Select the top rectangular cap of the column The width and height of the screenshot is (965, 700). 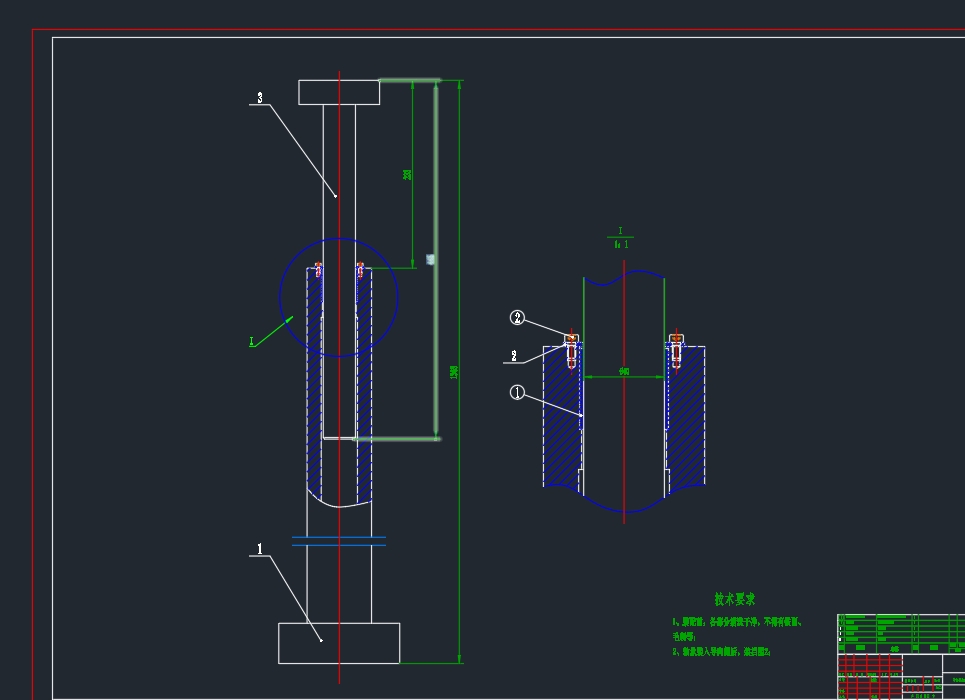tap(339, 92)
